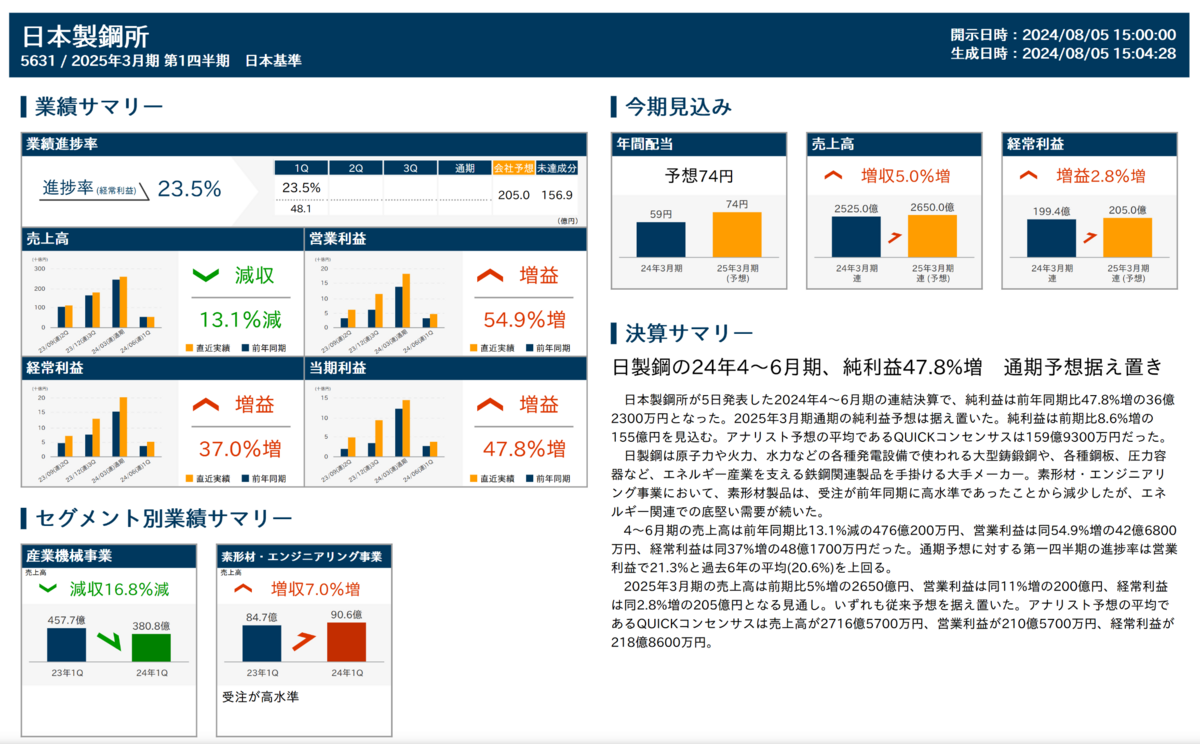
Task: Click the 素形材・エンジニアリング事業 segment header
Action: pos(304,556)
